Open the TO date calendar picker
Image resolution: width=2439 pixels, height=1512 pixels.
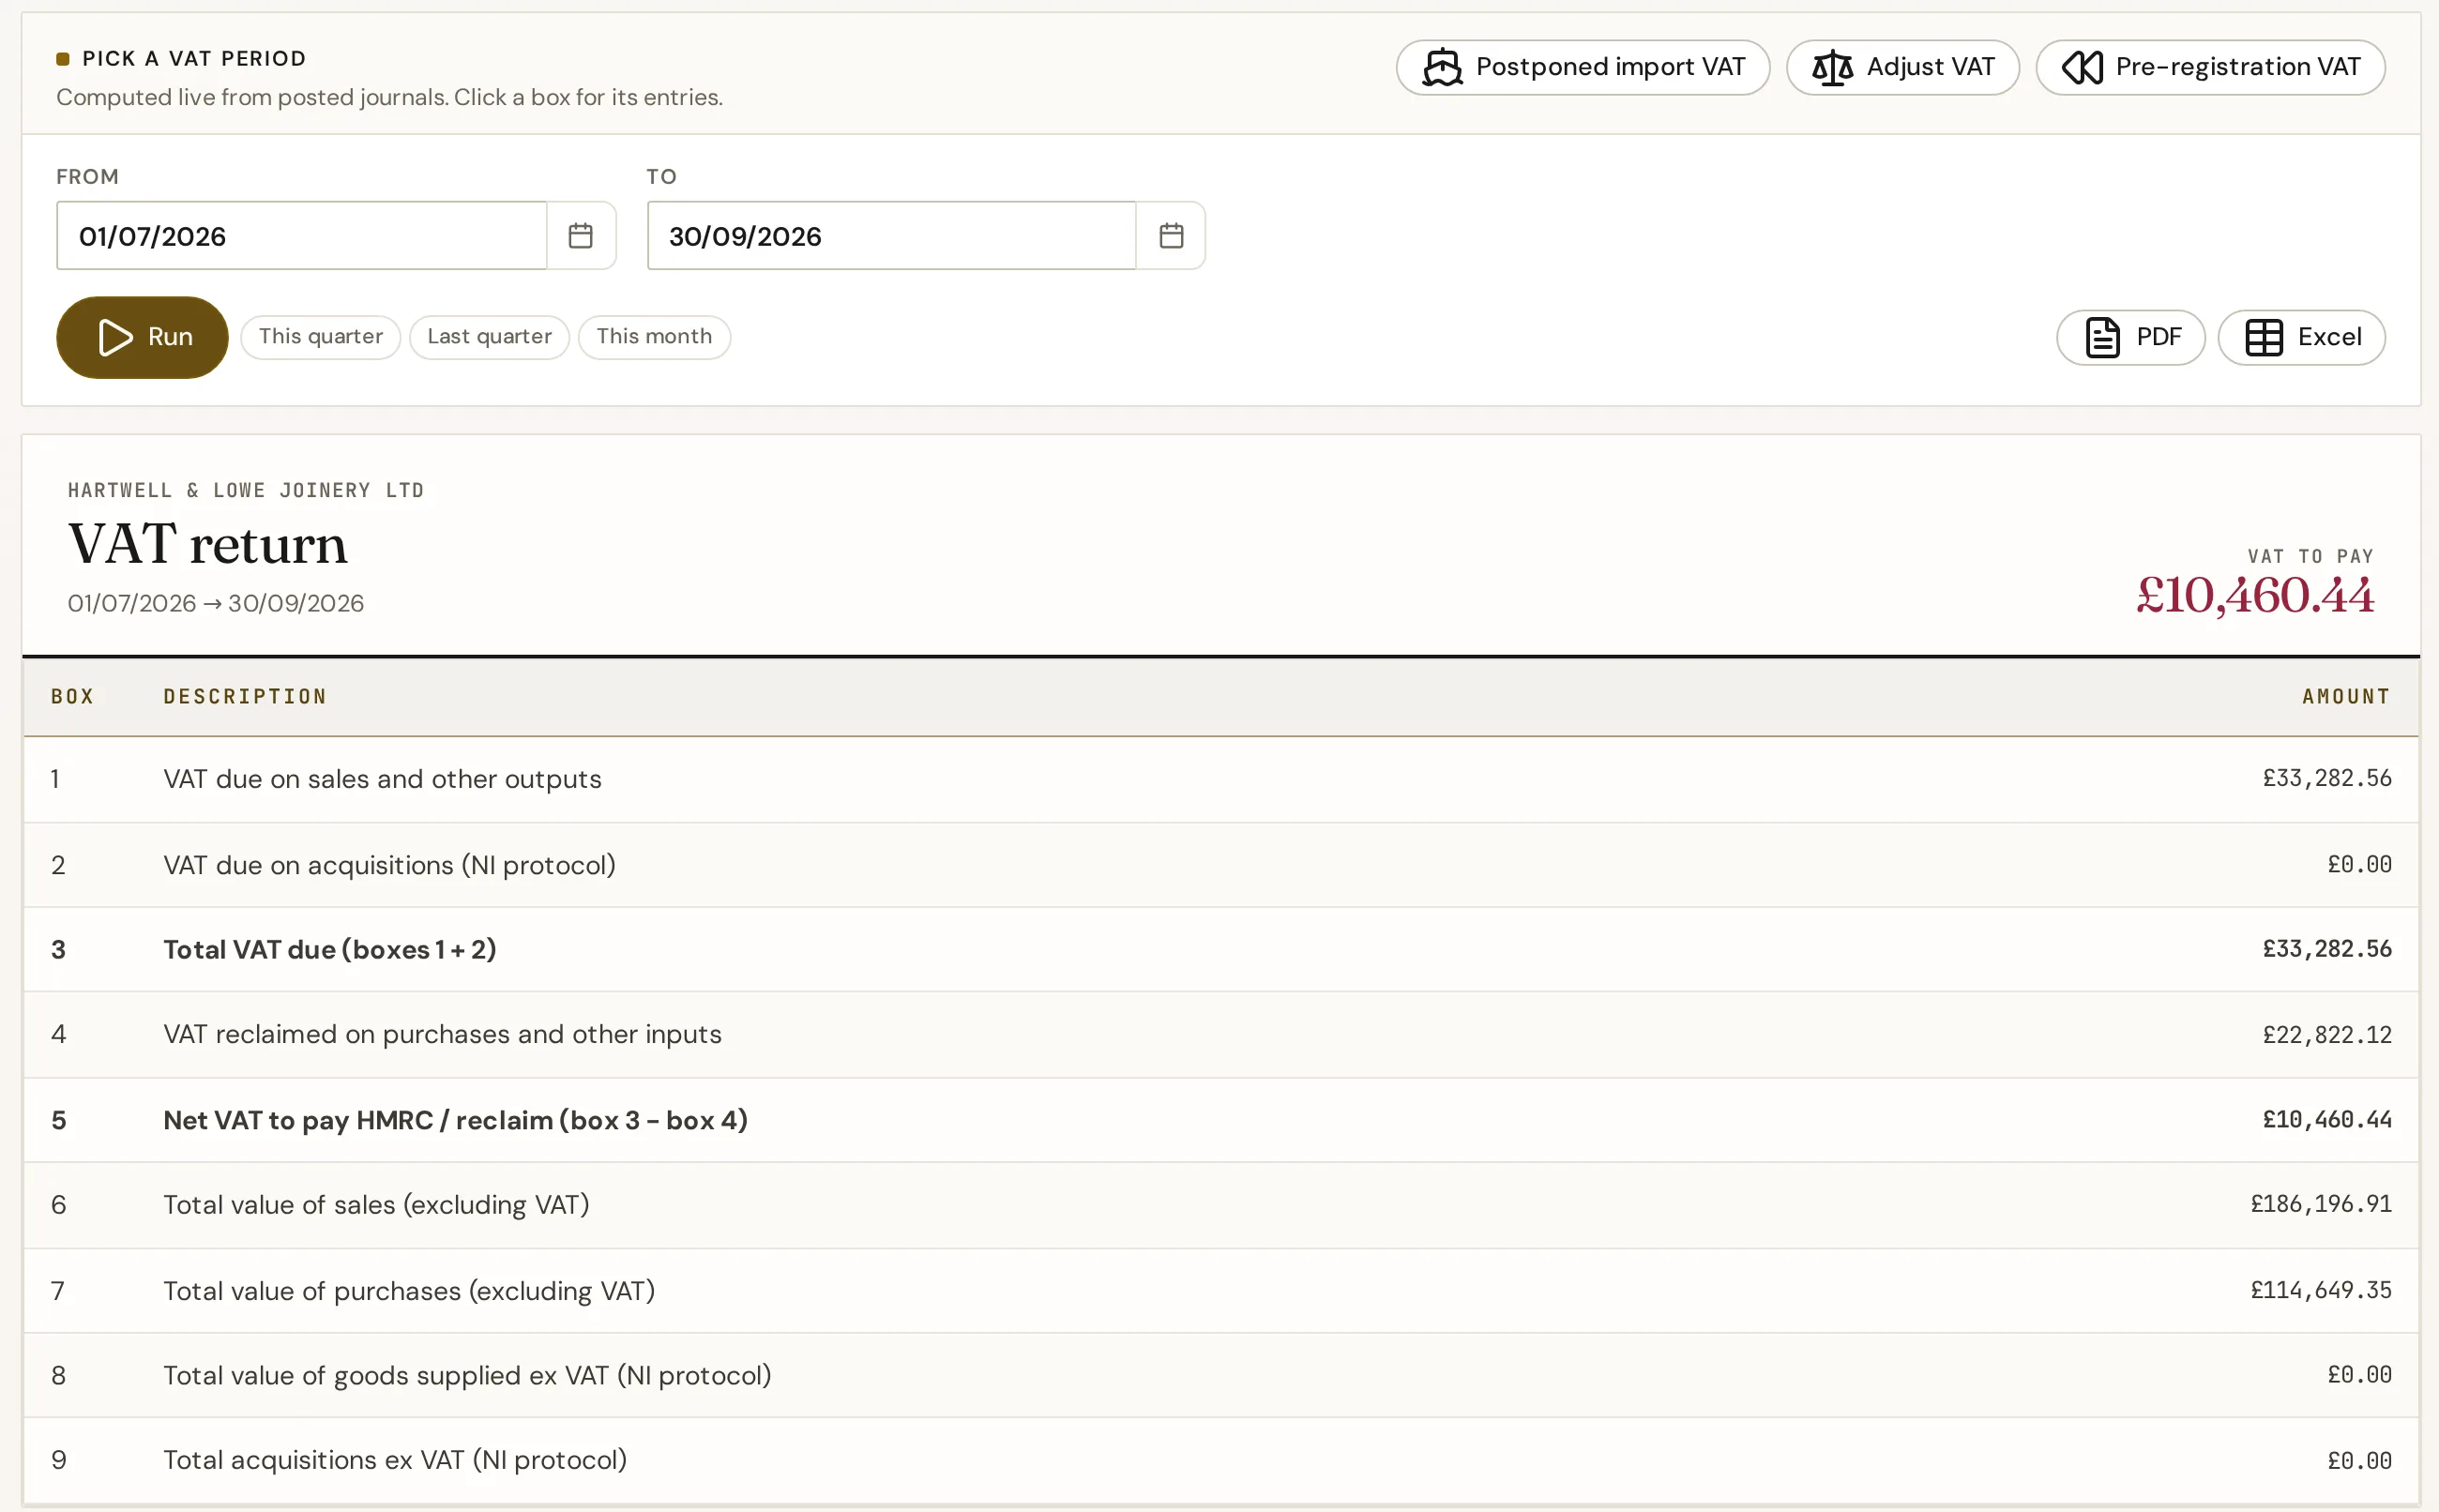click(x=1171, y=236)
